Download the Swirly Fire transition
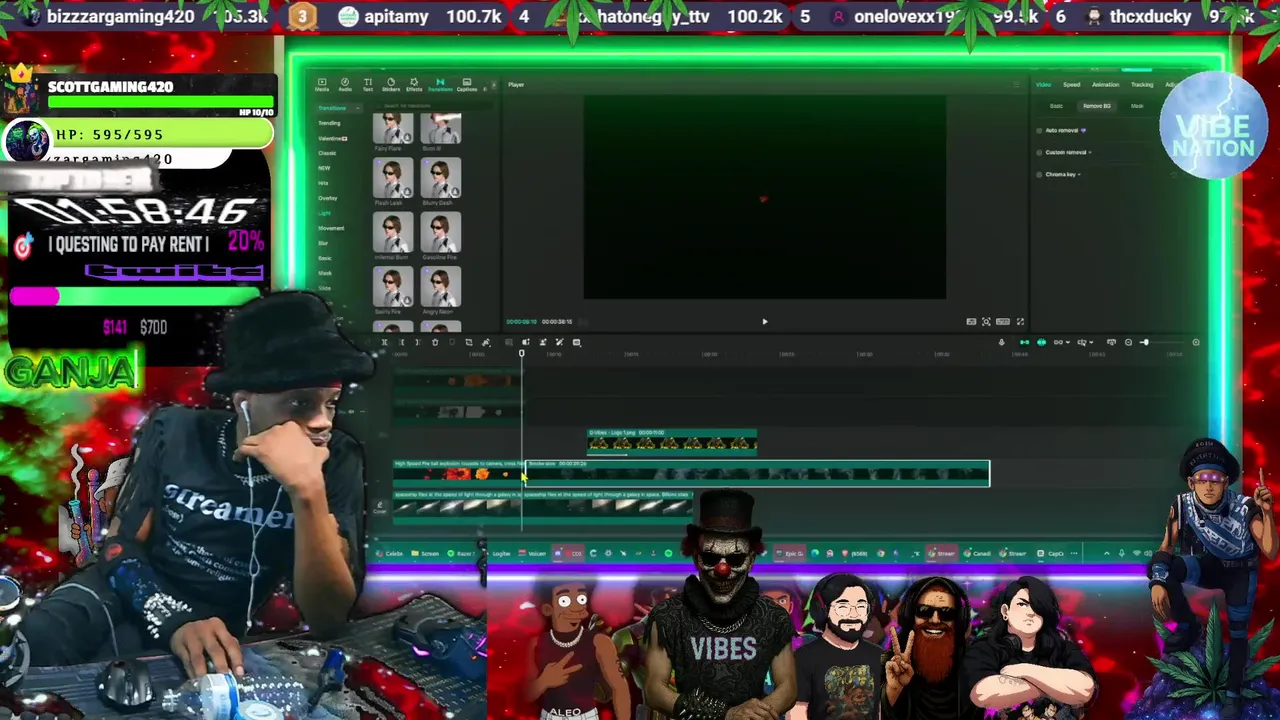1280x720 pixels. point(408,300)
